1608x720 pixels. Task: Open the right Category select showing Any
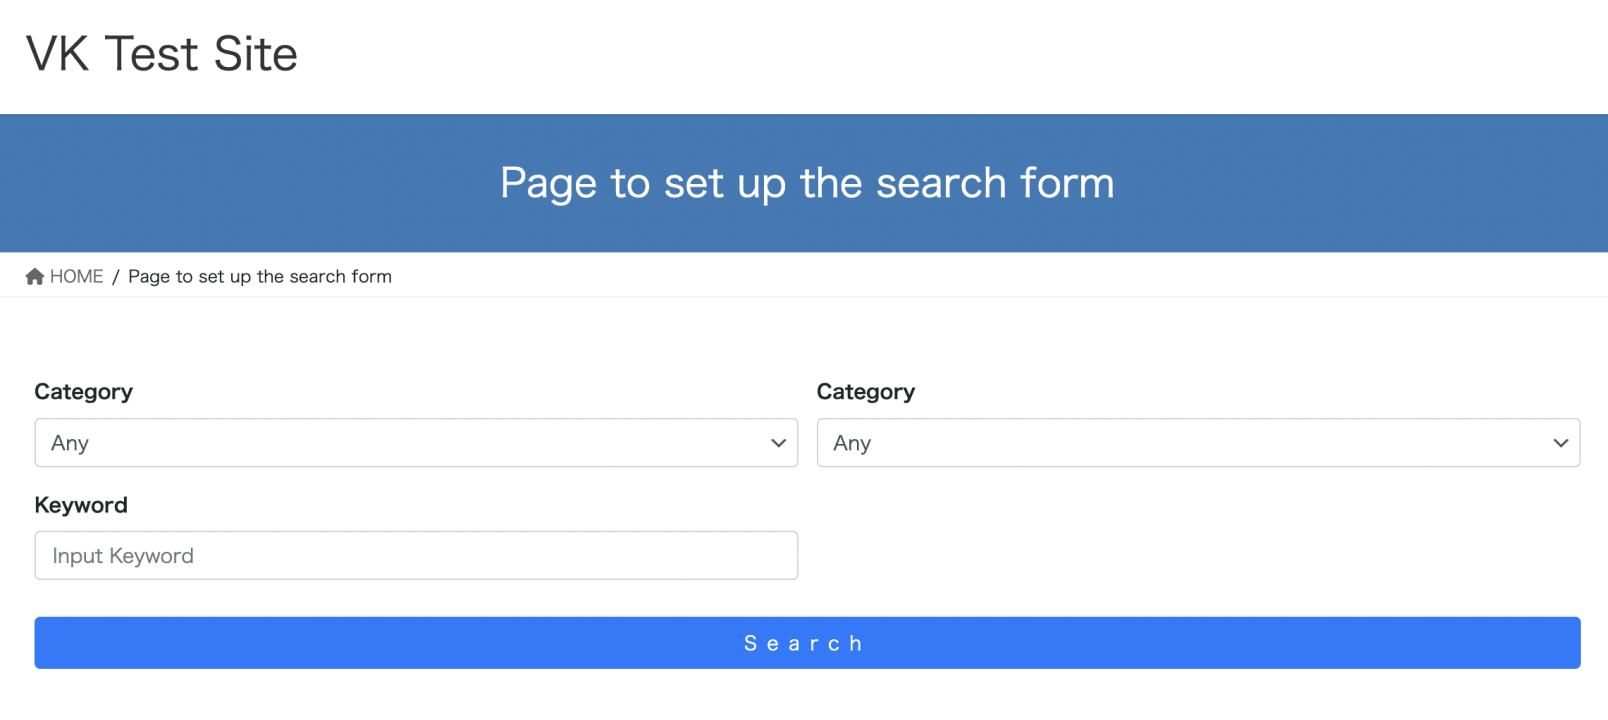pos(1198,443)
